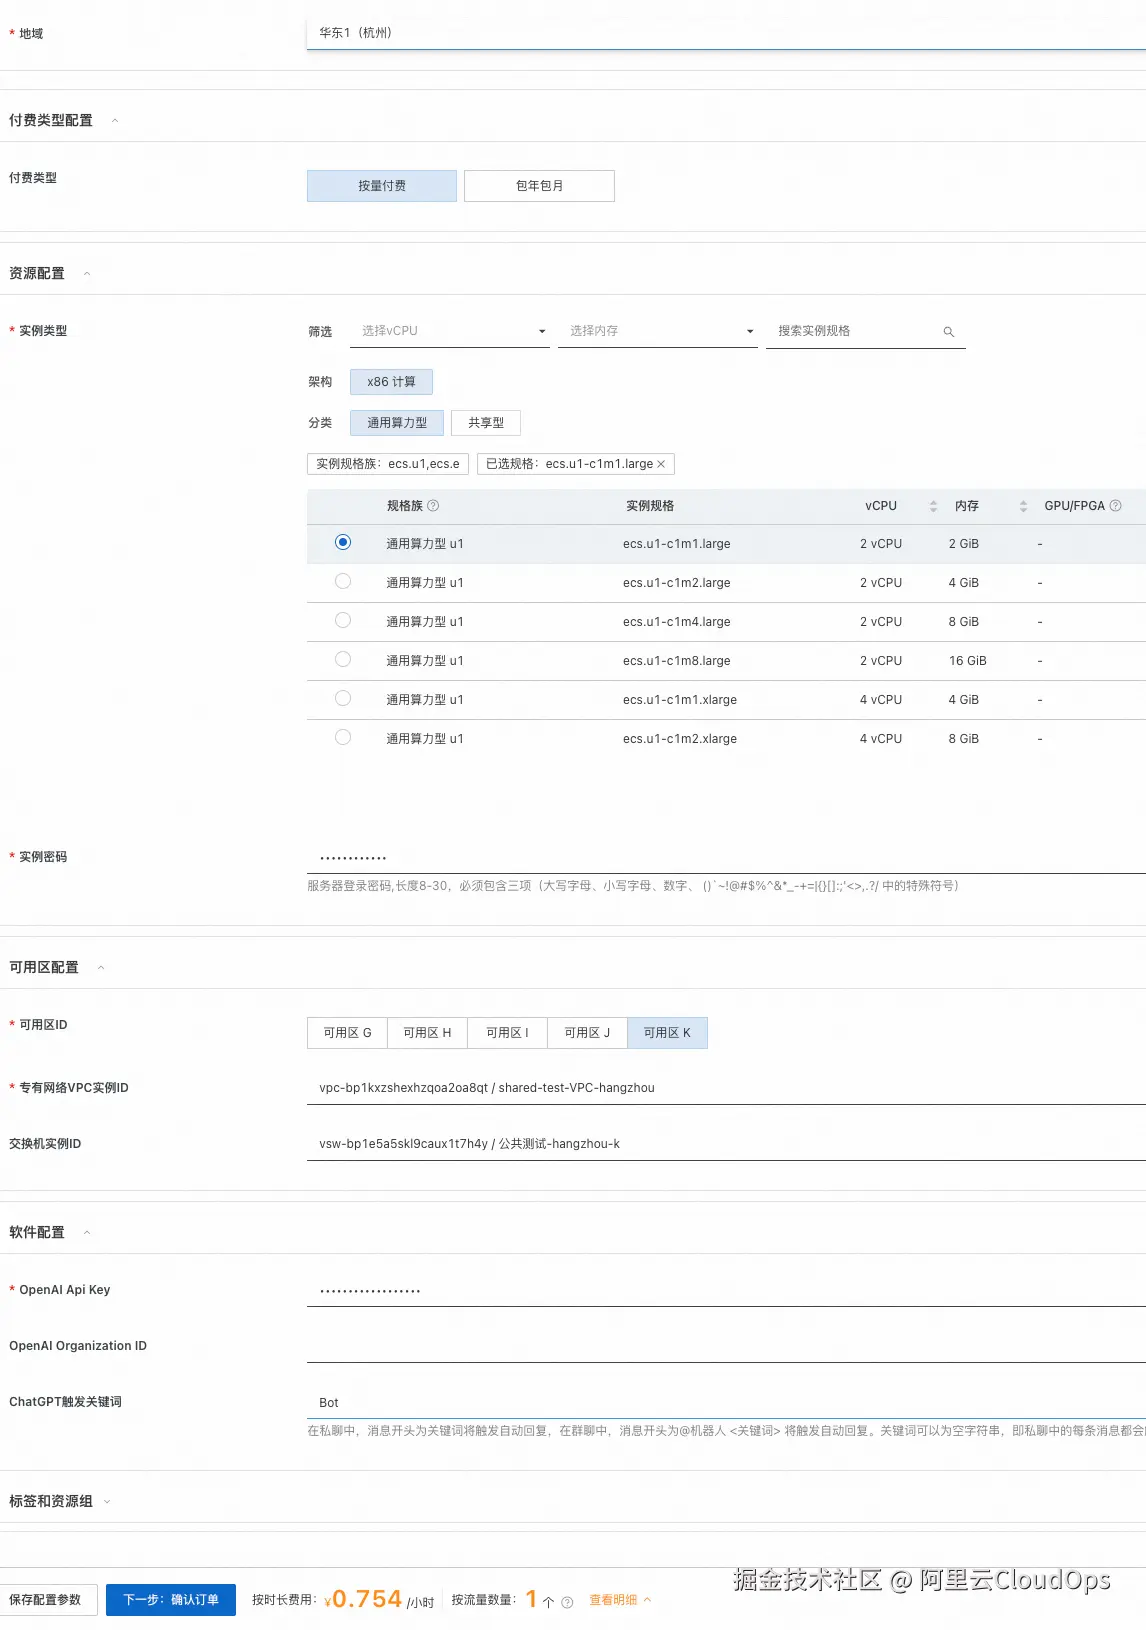Click the ecs.u1-c1m4.large spec name

pos(676,622)
